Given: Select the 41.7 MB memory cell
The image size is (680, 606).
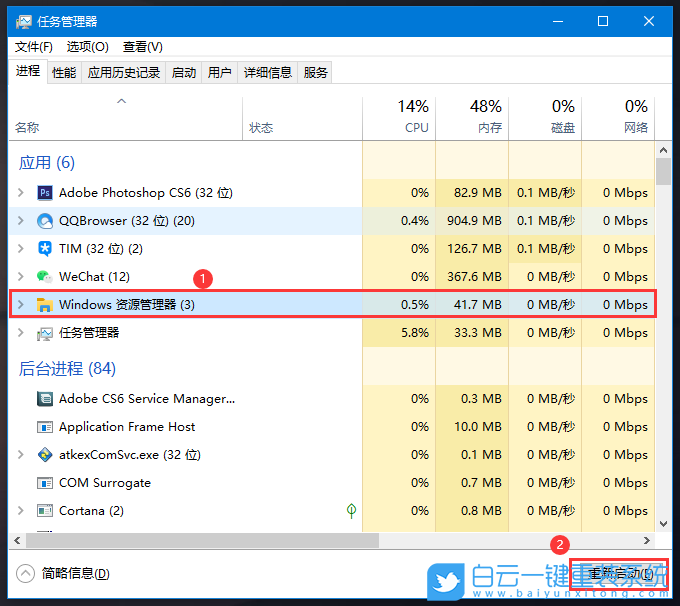Looking at the screenshot, I should coord(472,305).
